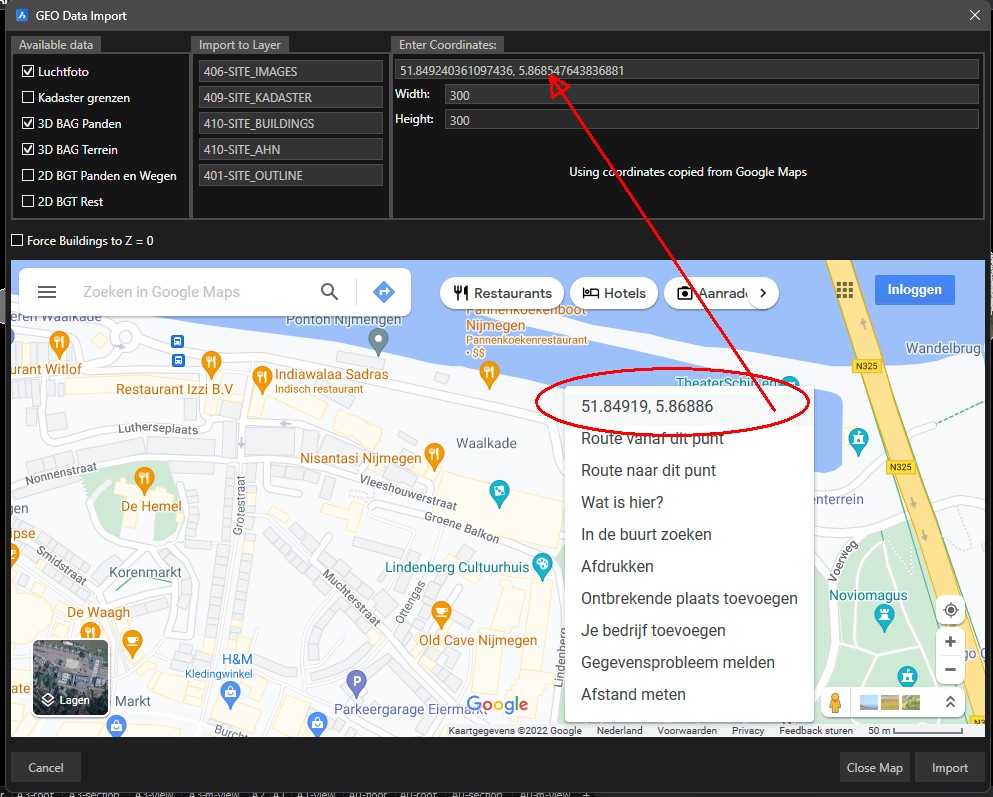Expand the map imagery options double chevron
Screen dimensions: 993x797
coord(949,703)
